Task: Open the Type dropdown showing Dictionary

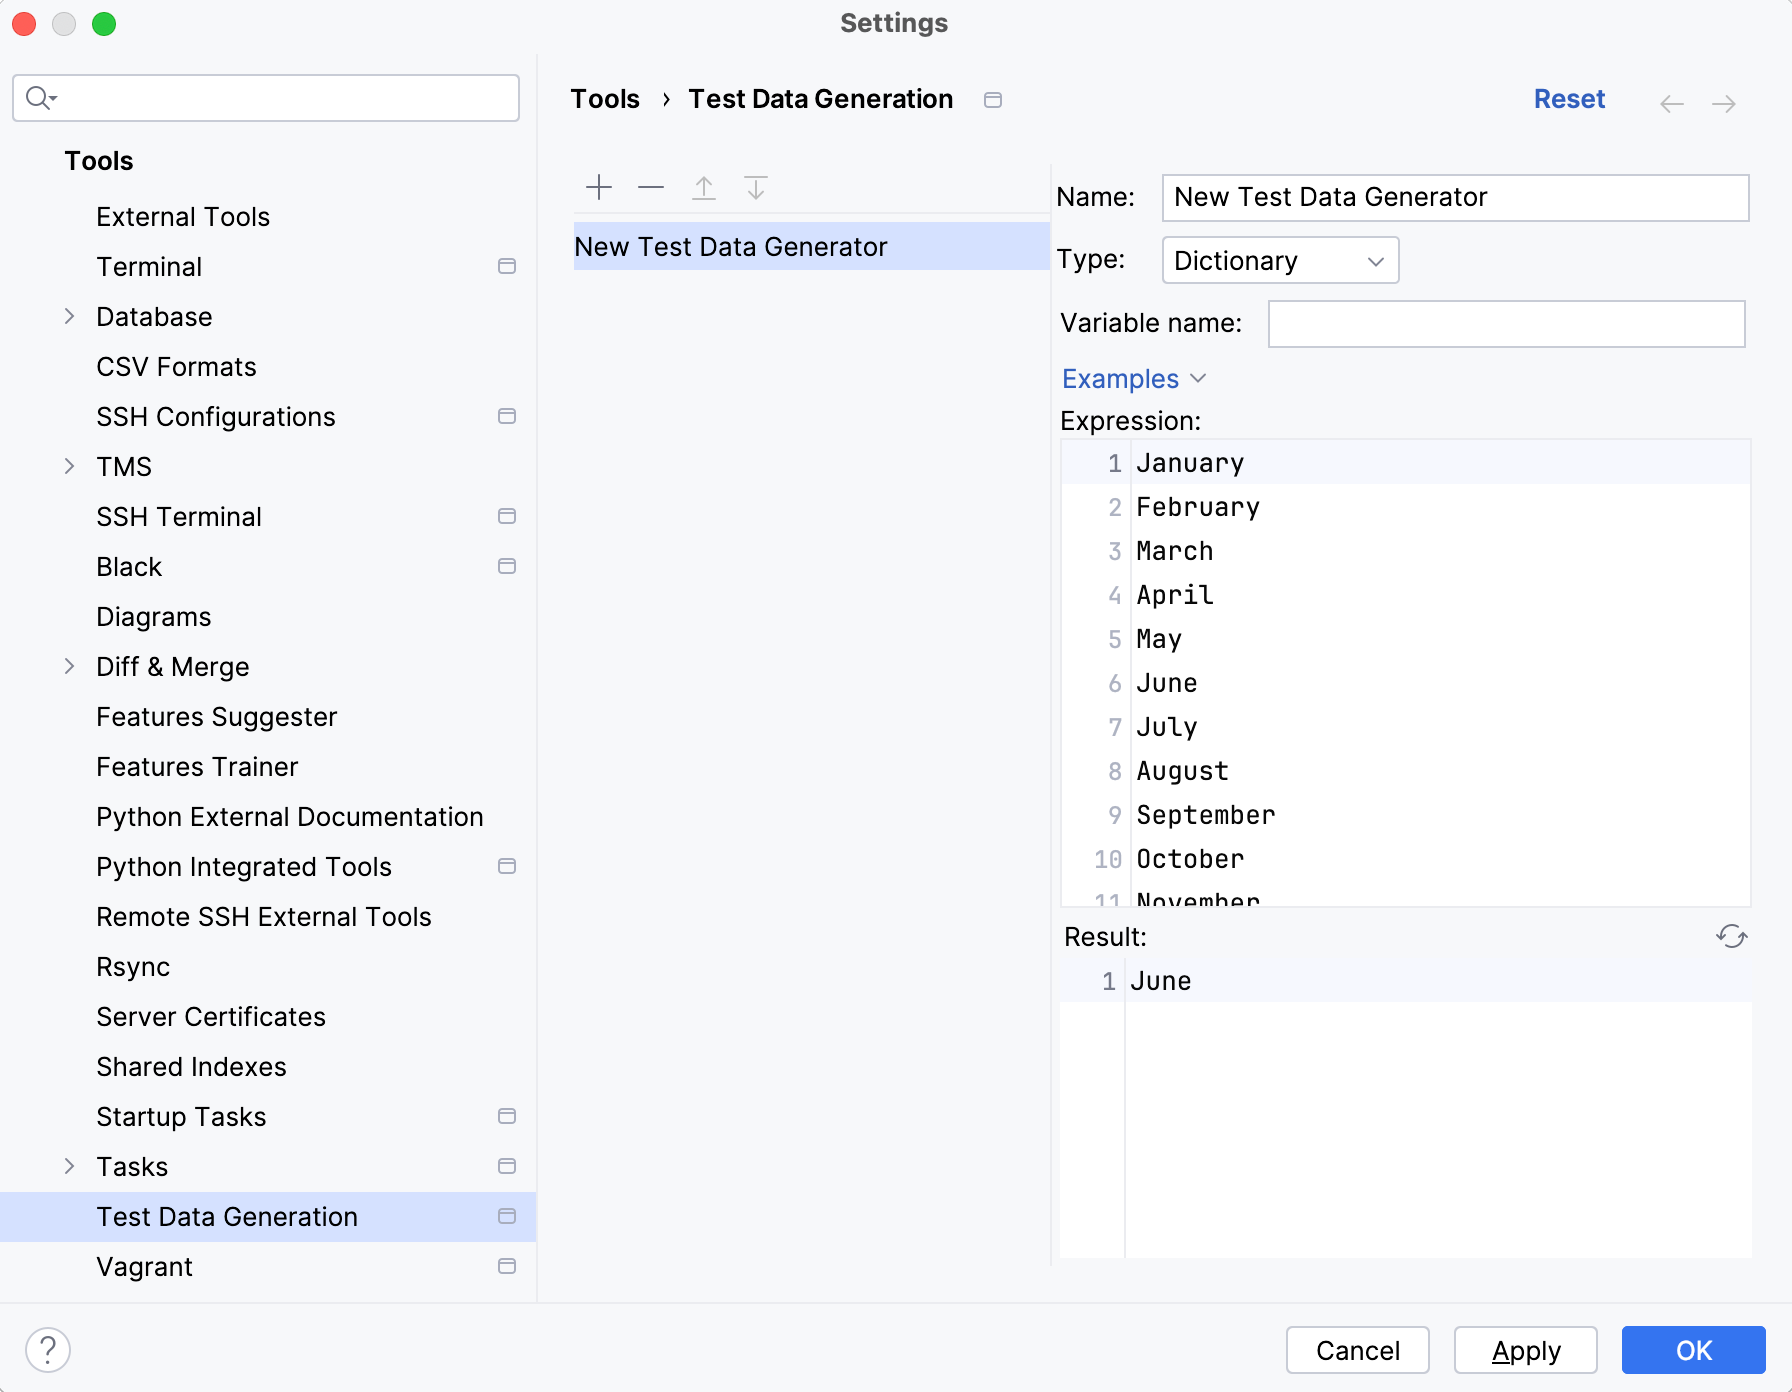Action: [x=1280, y=260]
